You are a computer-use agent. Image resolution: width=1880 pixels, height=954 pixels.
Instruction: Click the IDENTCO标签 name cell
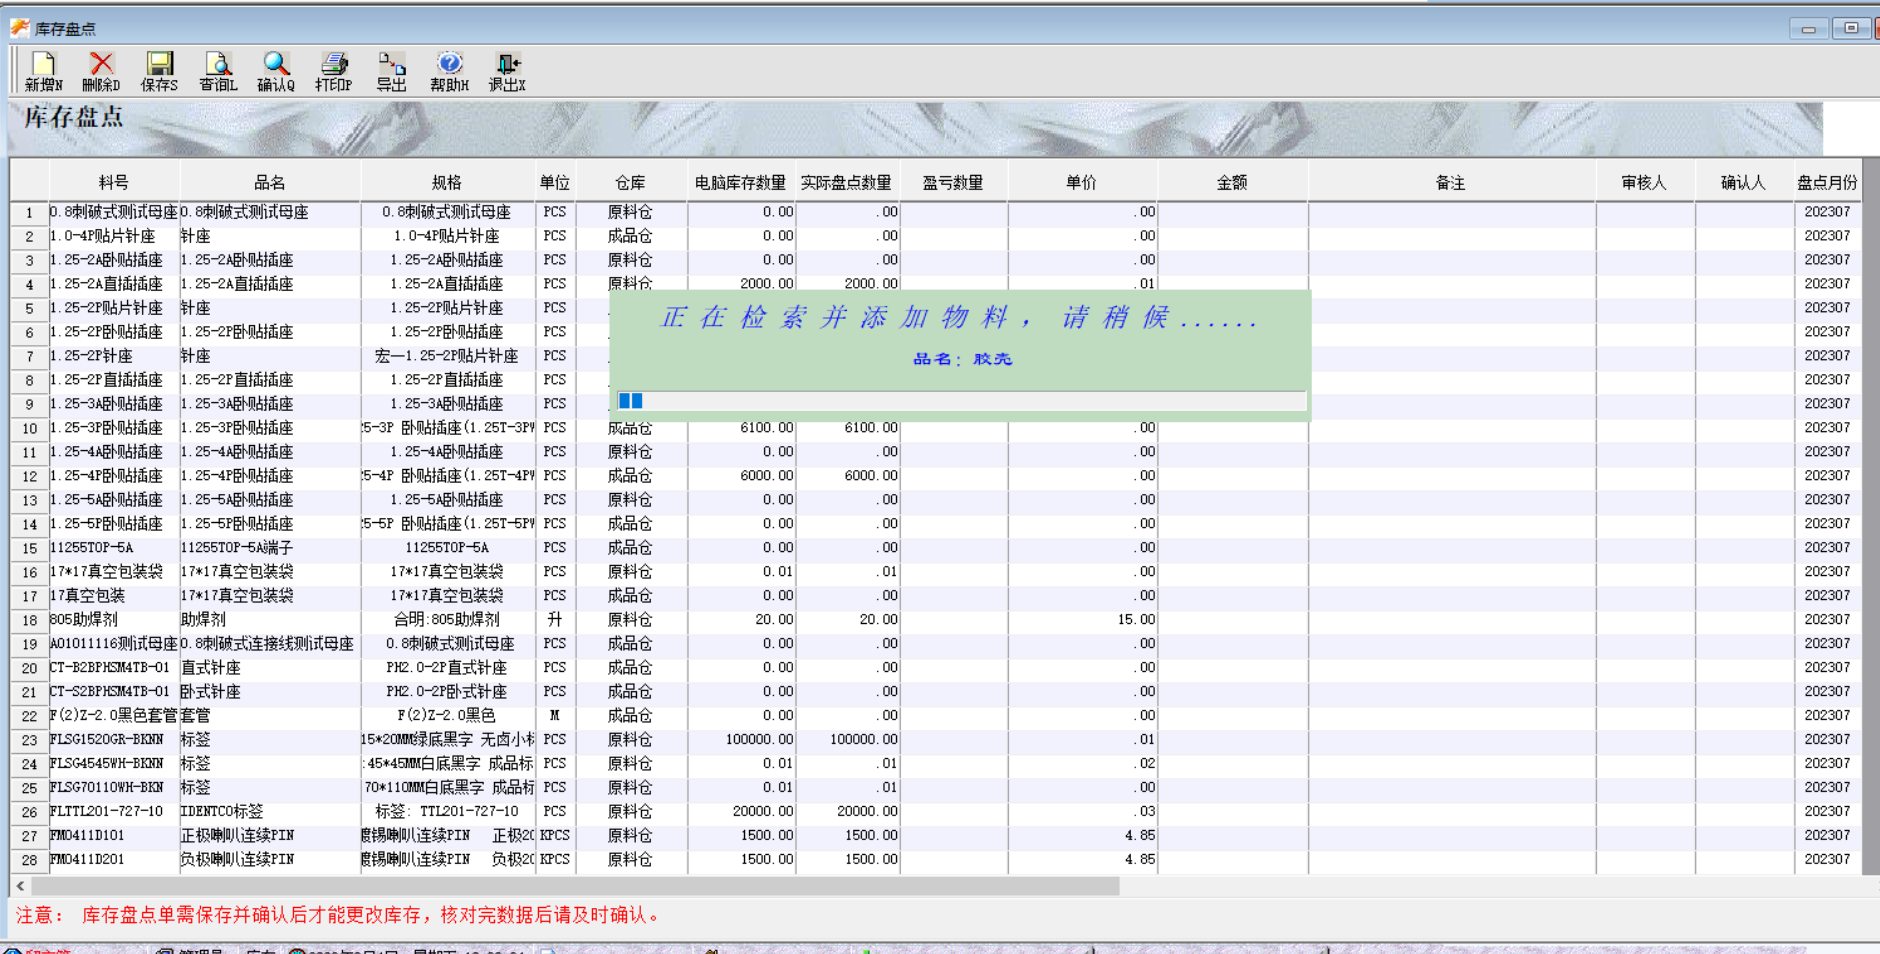point(270,812)
